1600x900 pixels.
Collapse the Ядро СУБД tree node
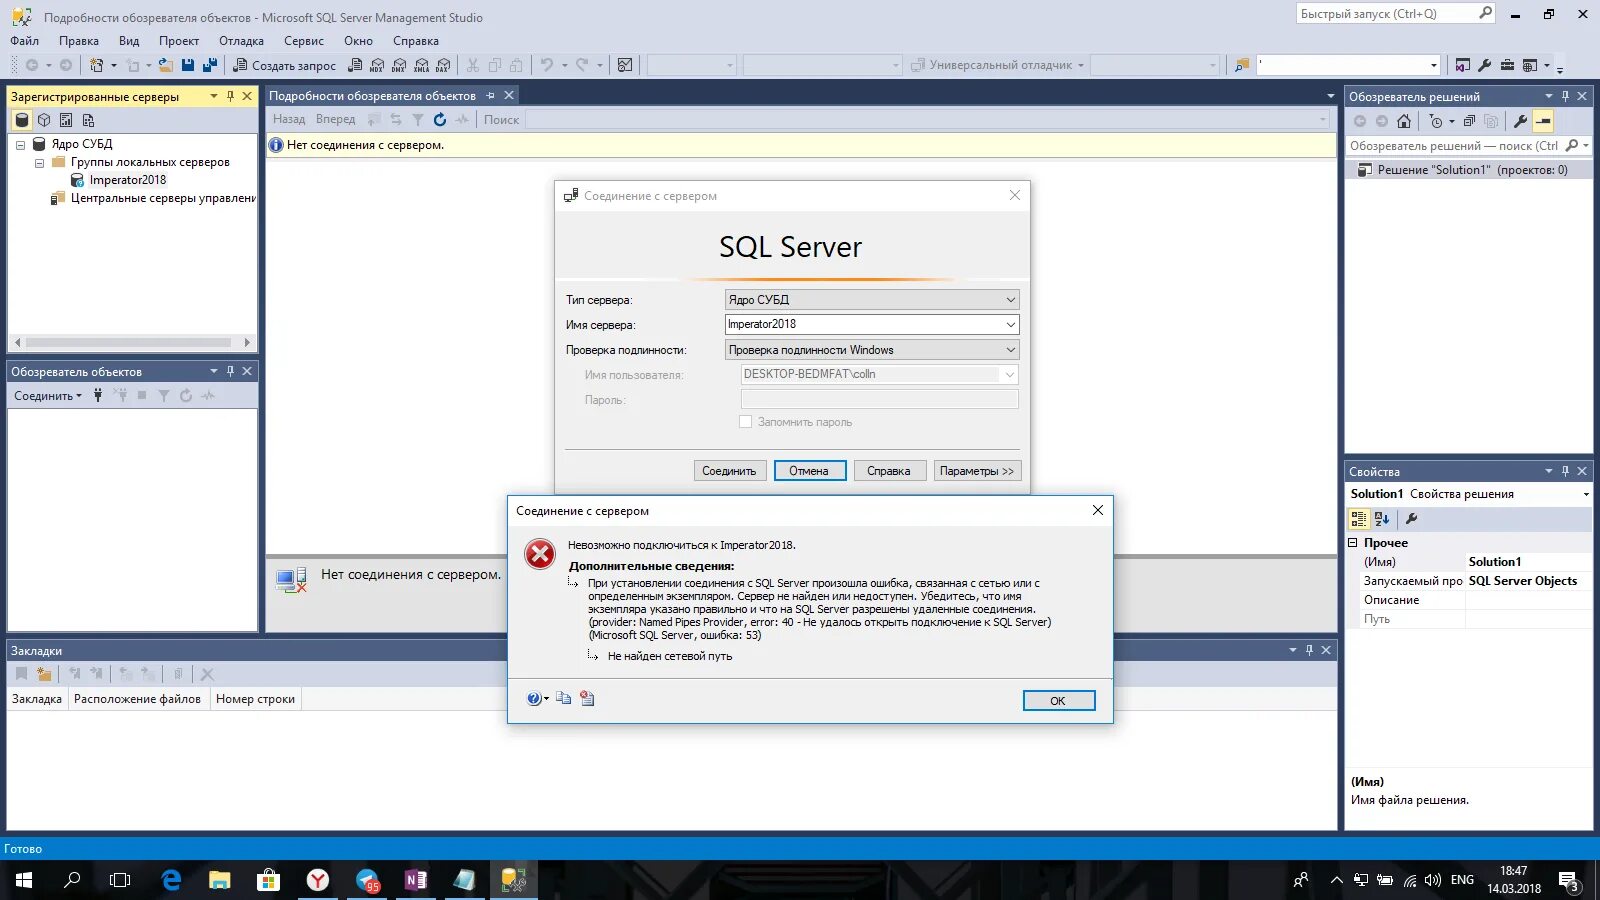point(20,145)
